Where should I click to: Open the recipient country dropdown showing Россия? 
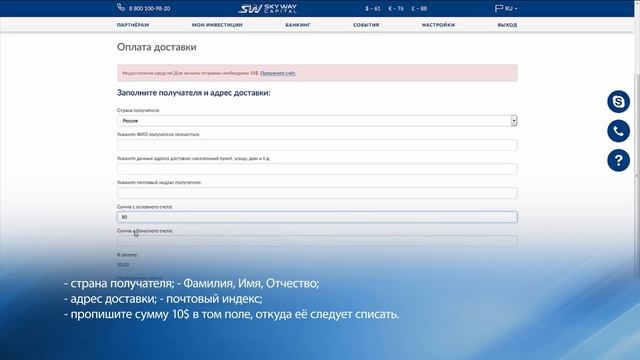317,121
